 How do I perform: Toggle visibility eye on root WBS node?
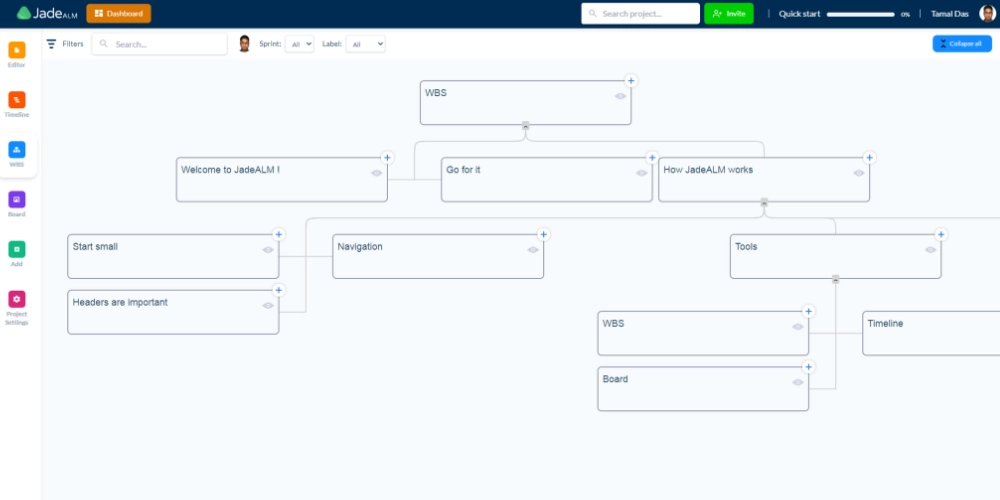621,96
